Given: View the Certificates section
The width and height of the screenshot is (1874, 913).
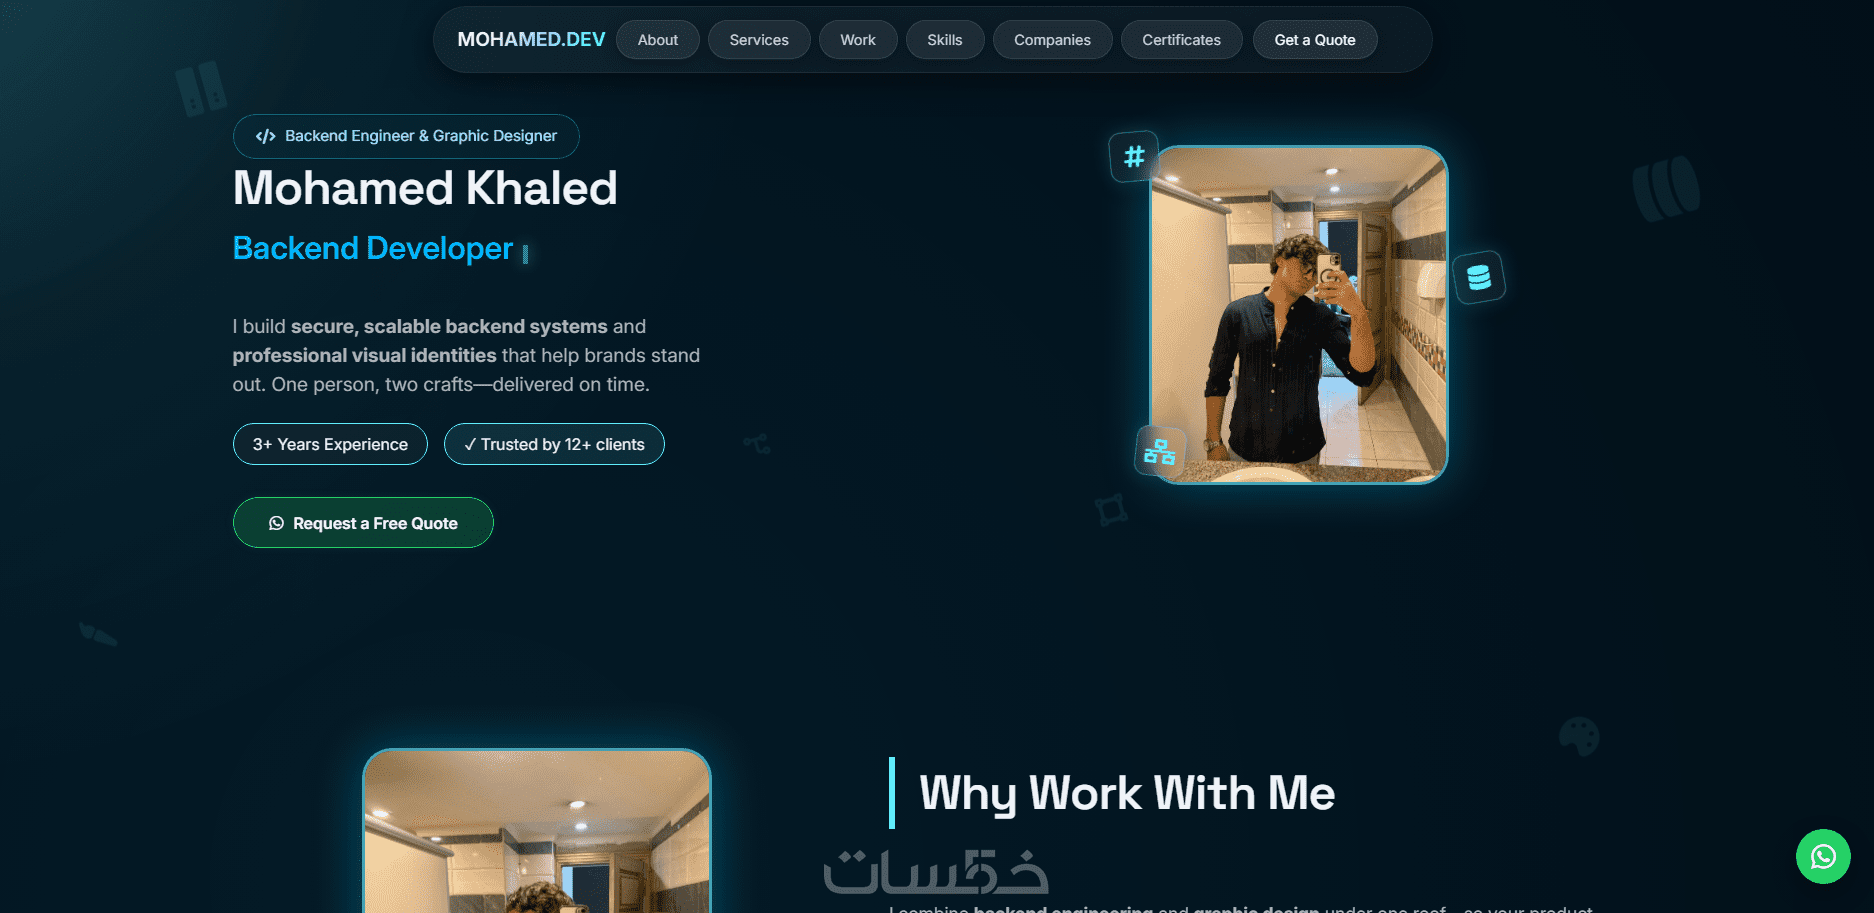Looking at the screenshot, I should (1182, 40).
